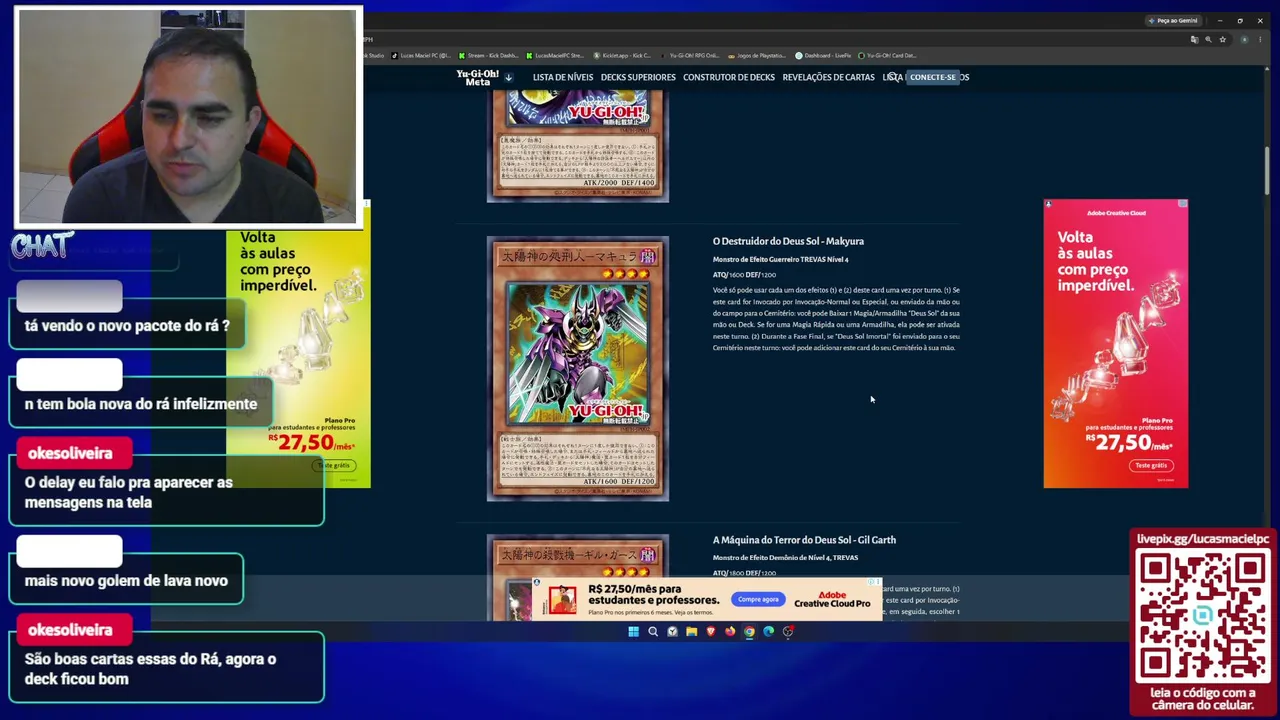Open the LucasMacielPC Stream bookmark
Image resolution: width=1280 pixels, height=720 pixels.
[555, 55]
